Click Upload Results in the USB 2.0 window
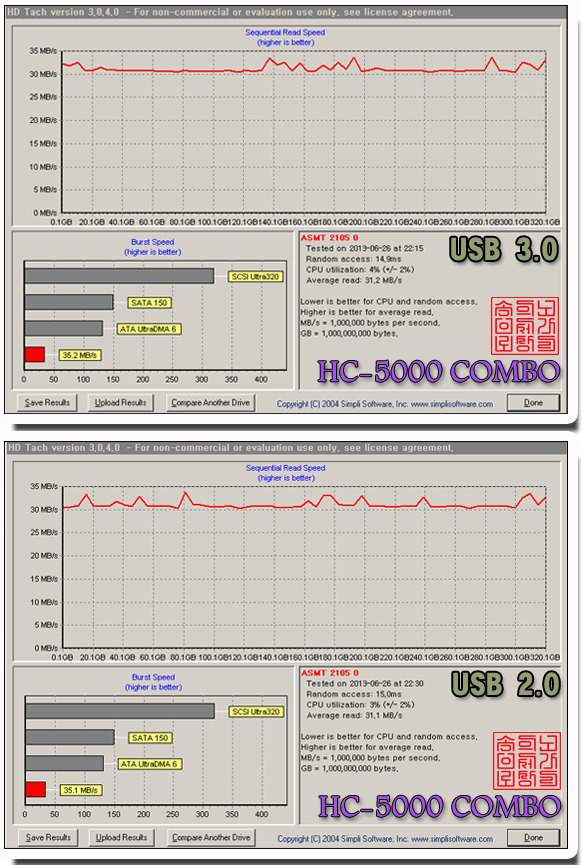582x865 pixels. click(121, 837)
